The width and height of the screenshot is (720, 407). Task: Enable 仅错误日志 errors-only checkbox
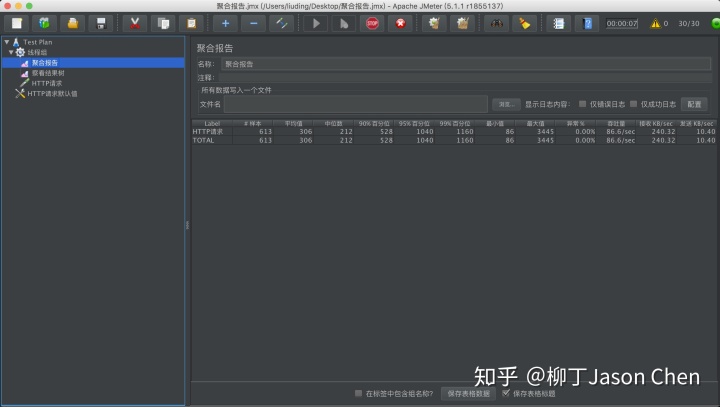[582, 104]
